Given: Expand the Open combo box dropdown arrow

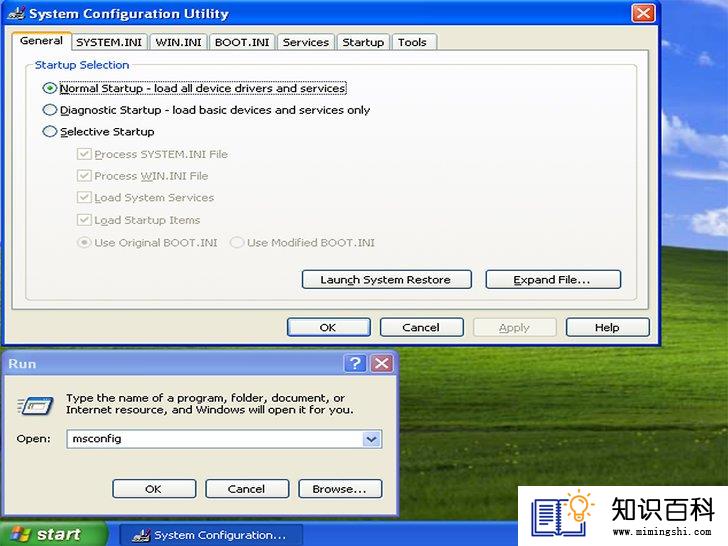Looking at the screenshot, I should coord(372,439).
